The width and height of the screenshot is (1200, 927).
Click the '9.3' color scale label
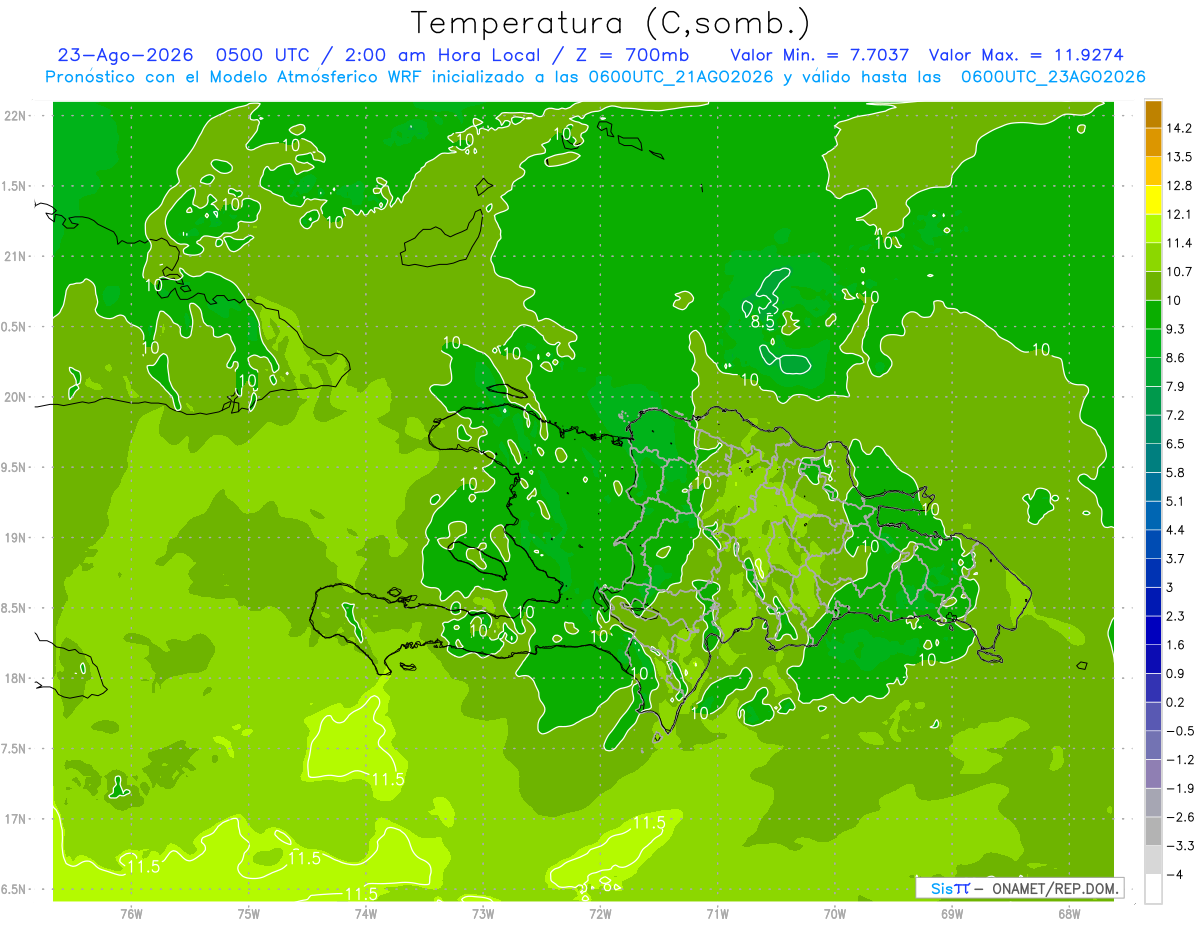coord(1176,328)
